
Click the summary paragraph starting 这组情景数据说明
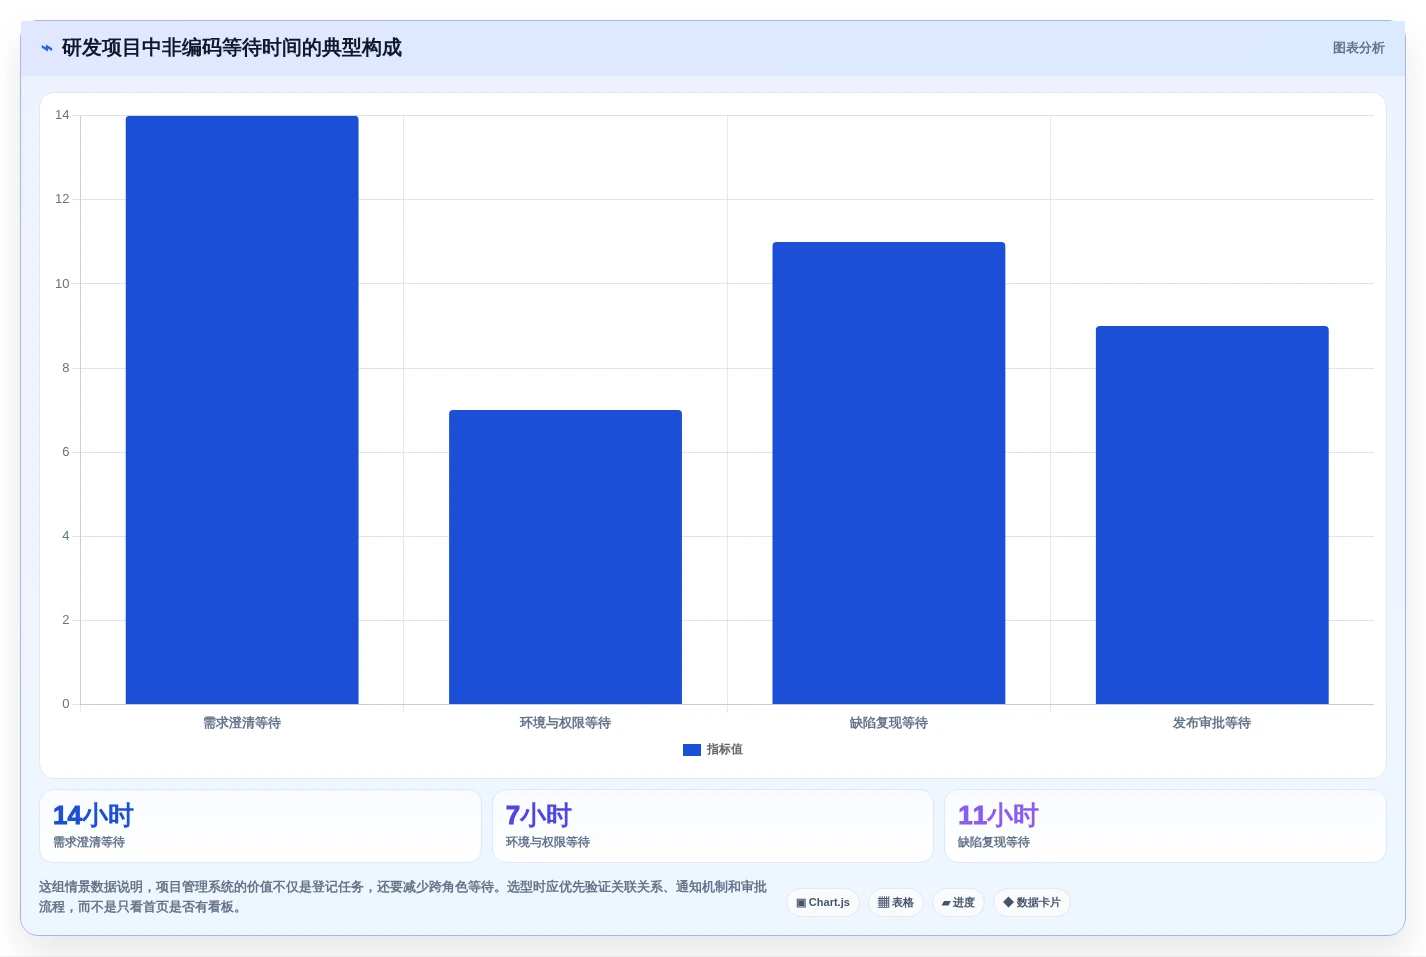[x=403, y=897]
